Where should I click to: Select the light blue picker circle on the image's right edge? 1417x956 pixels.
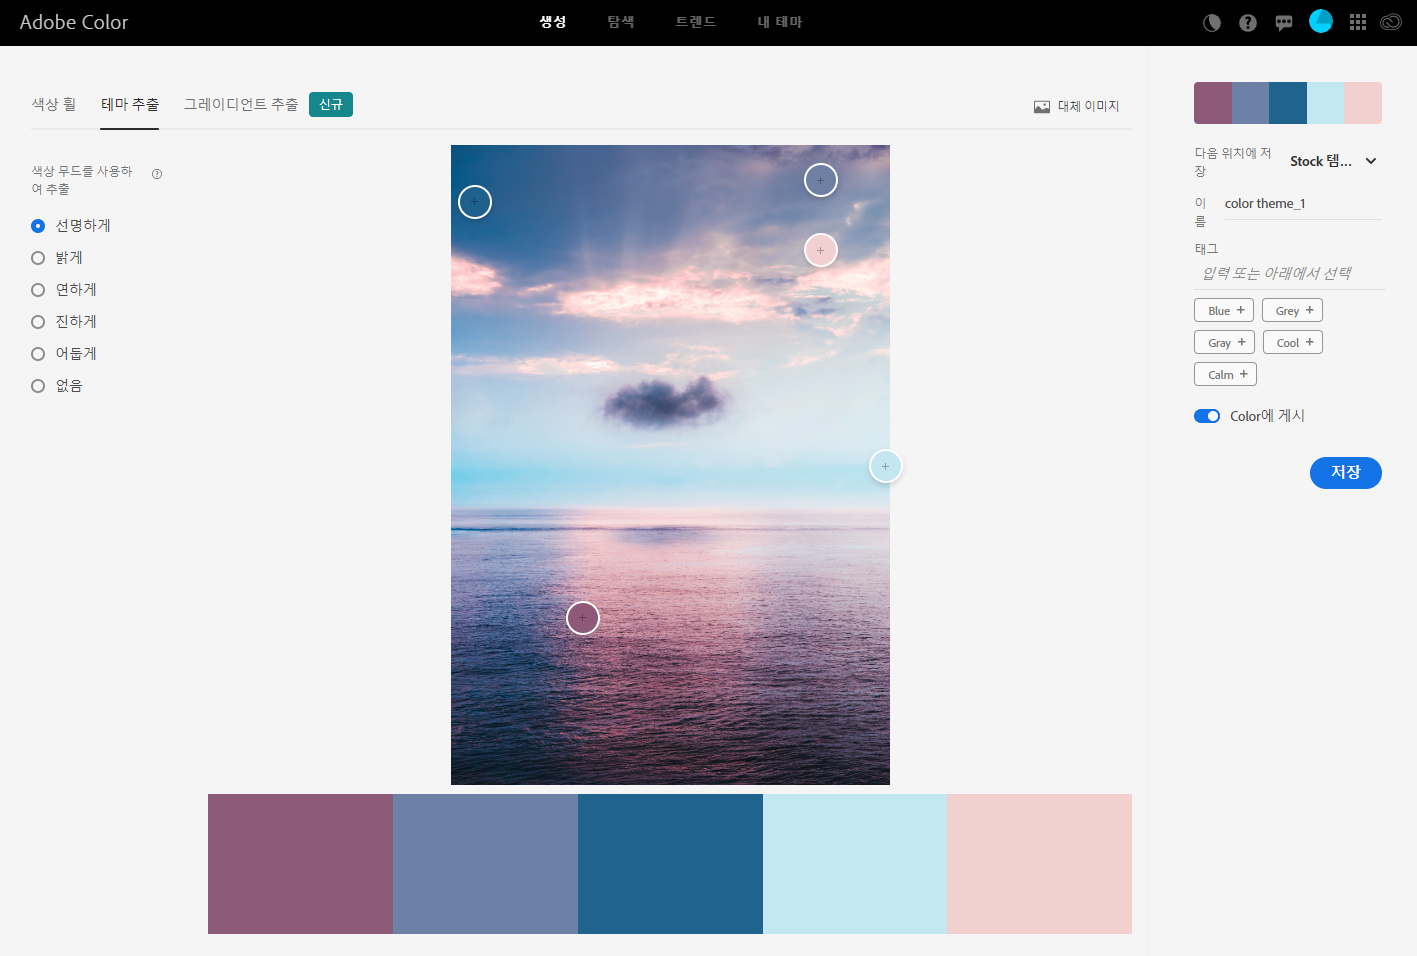[886, 466]
